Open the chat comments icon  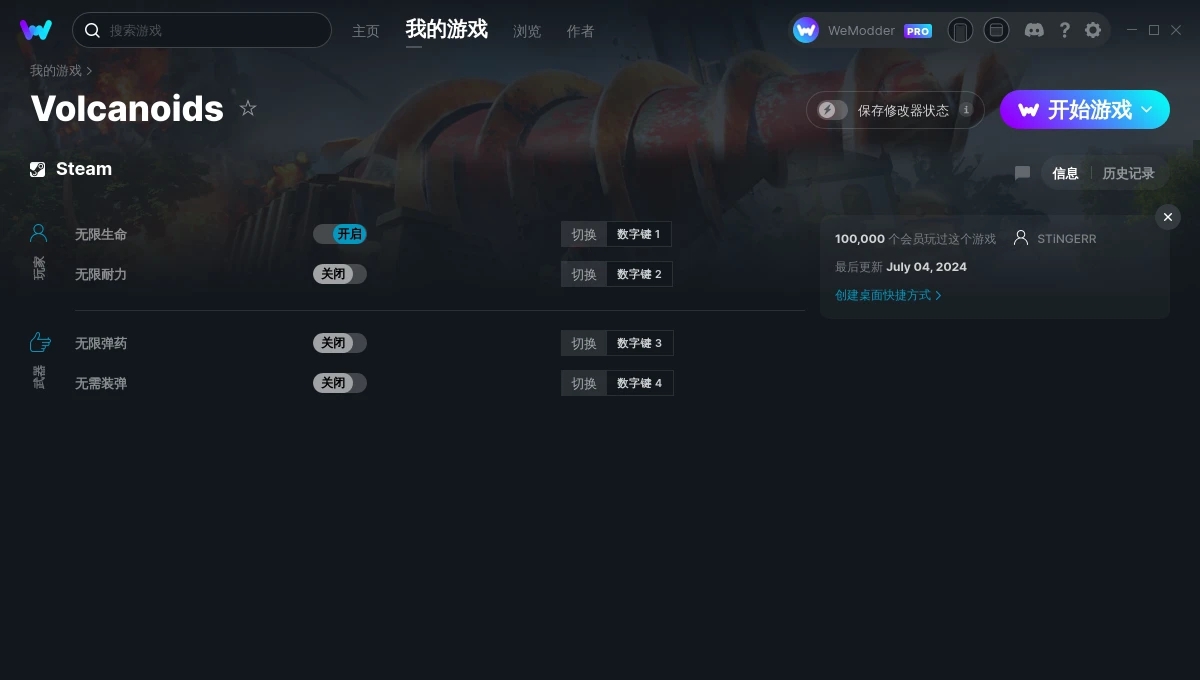click(1022, 173)
